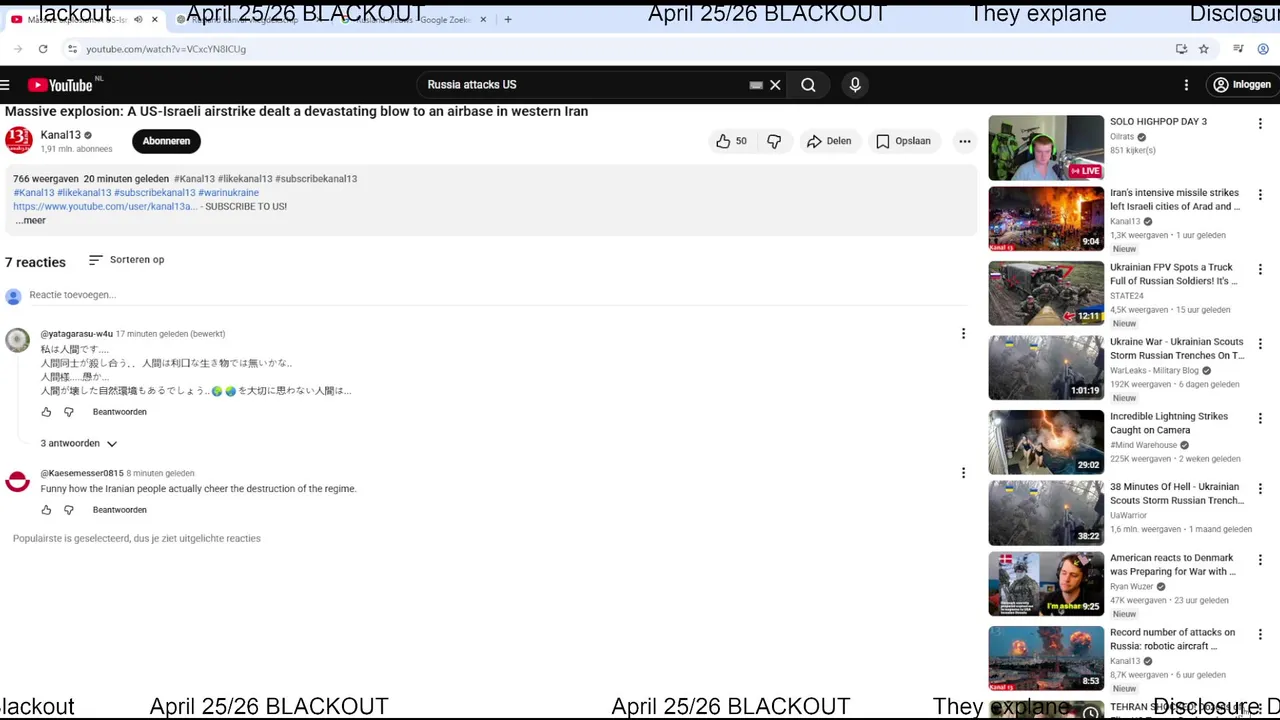Screen dimensions: 1280x720
Task: Open @yatagarasu-w4u commenter profile name
Action: pos(77,334)
